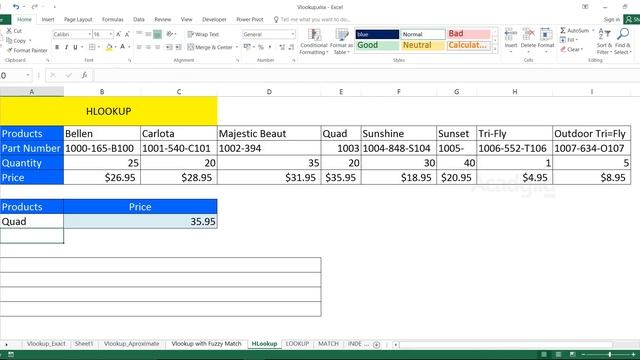Click the Cut icon in Clipboard
The height and width of the screenshot is (360, 640).
(9, 31)
